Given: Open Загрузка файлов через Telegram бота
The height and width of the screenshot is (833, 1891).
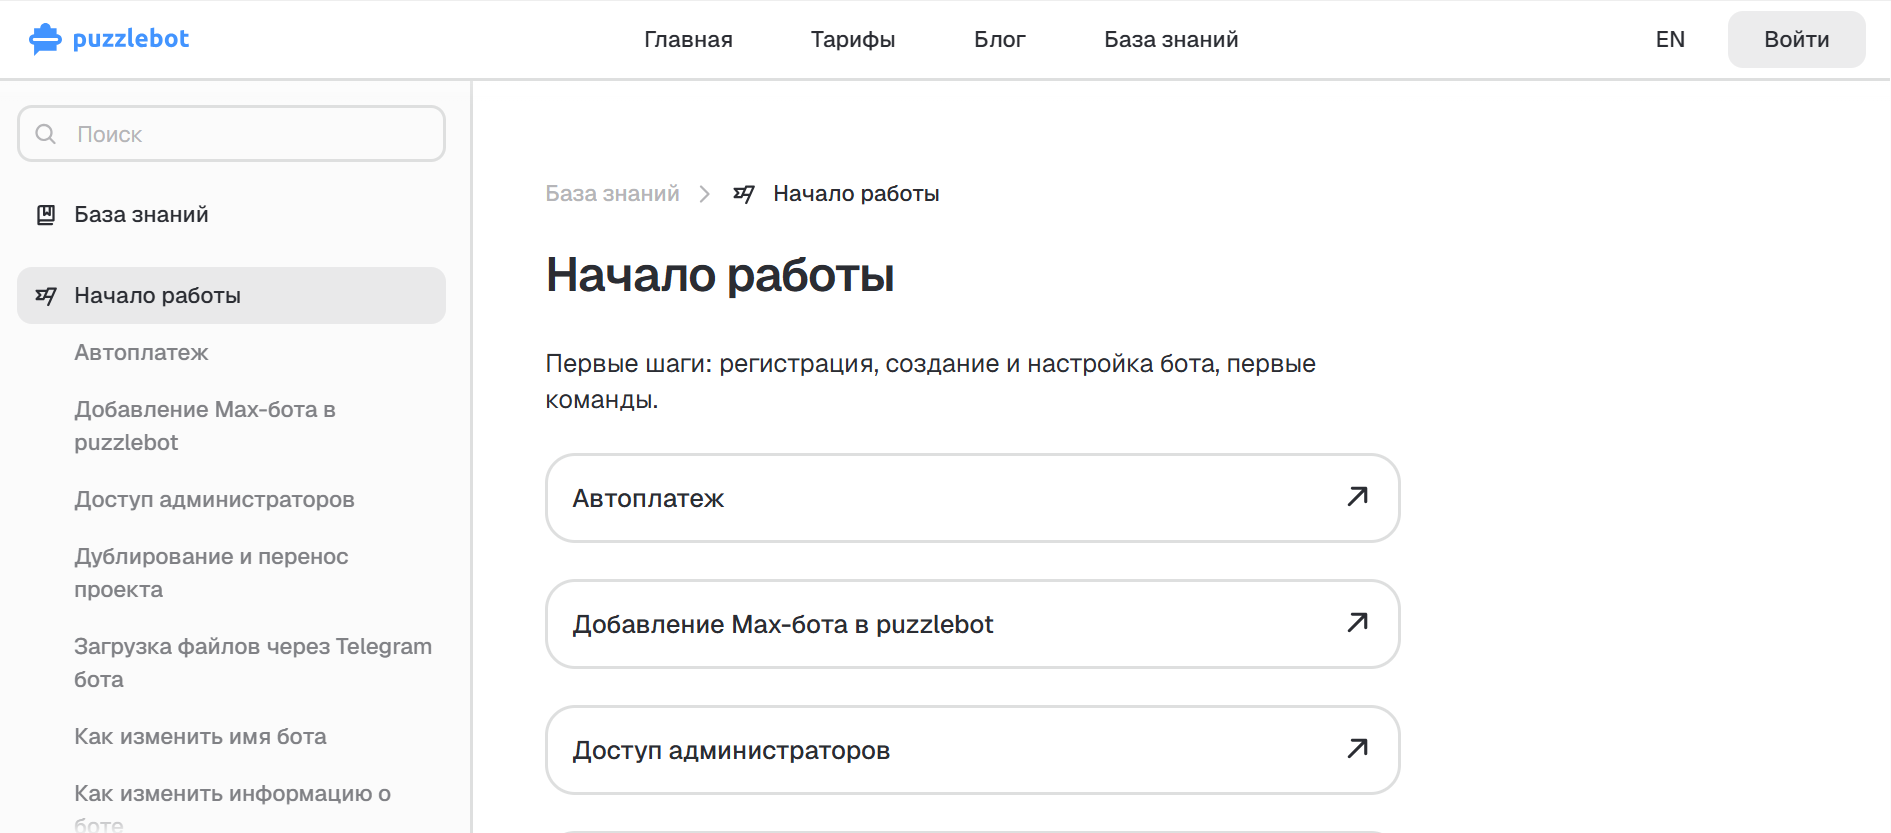Looking at the screenshot, I should click(x=253, y=663).
